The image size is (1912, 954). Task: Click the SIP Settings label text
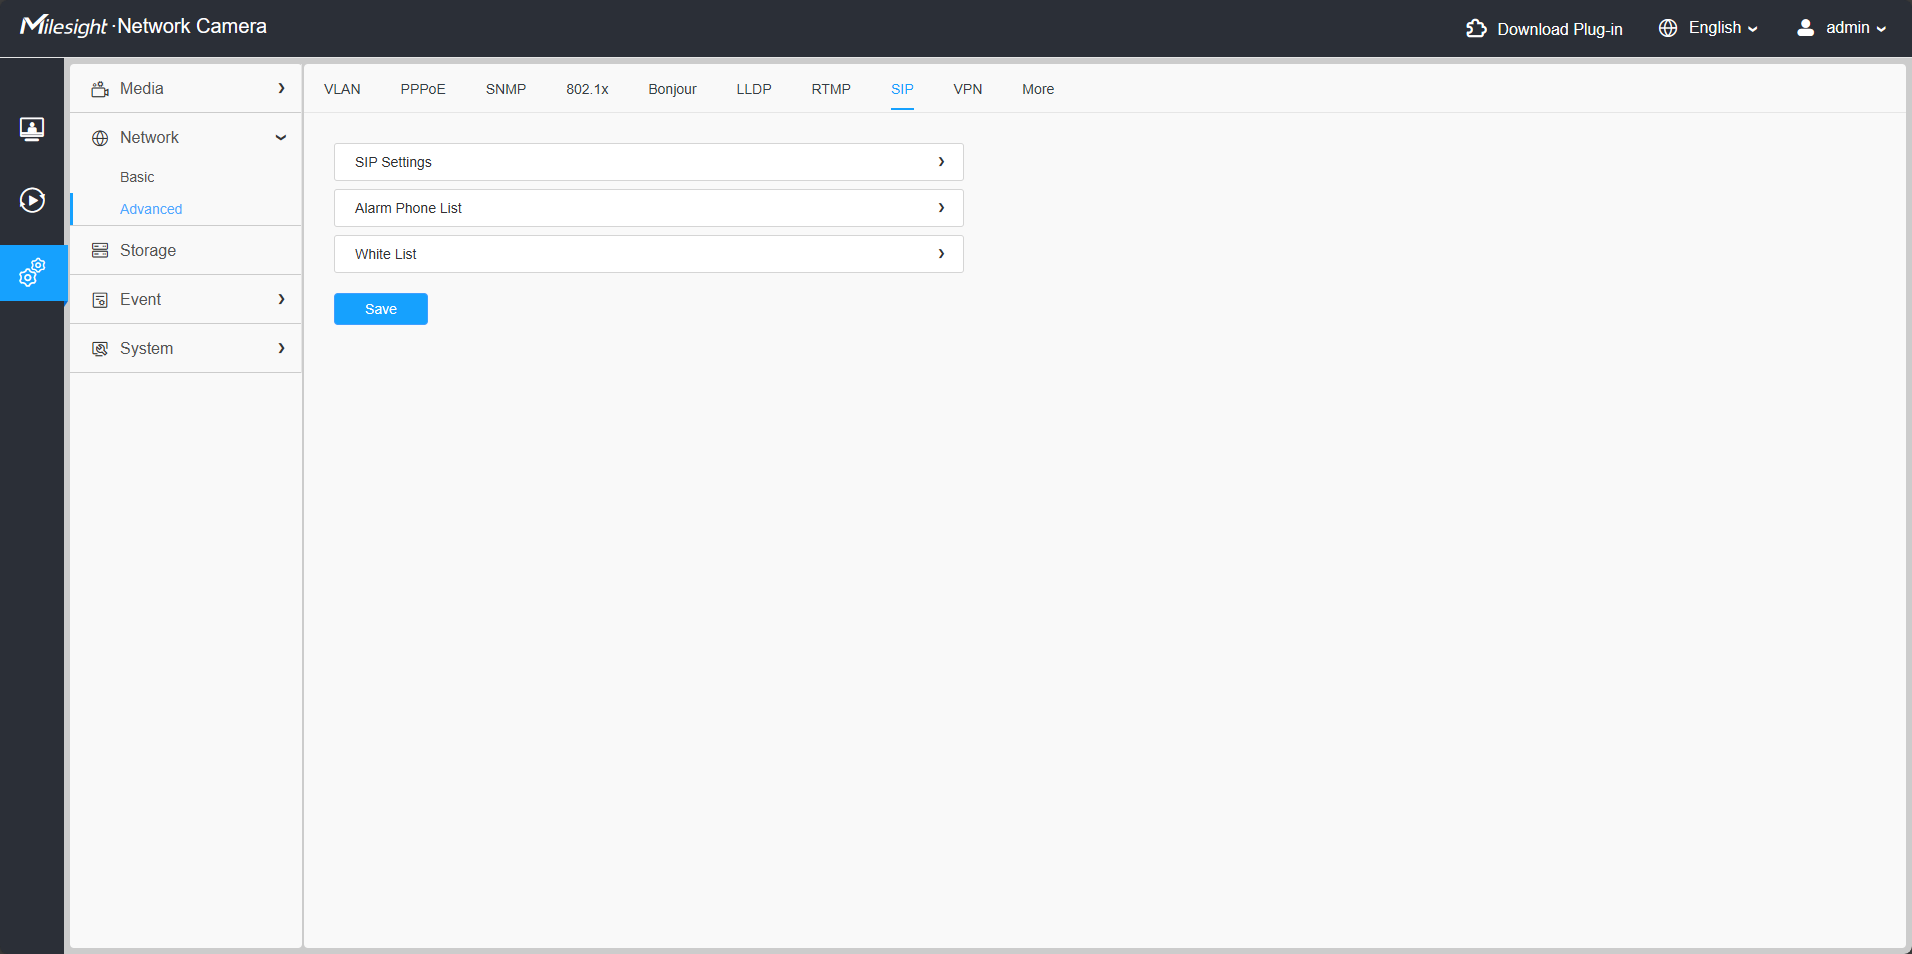pos(393,162)
